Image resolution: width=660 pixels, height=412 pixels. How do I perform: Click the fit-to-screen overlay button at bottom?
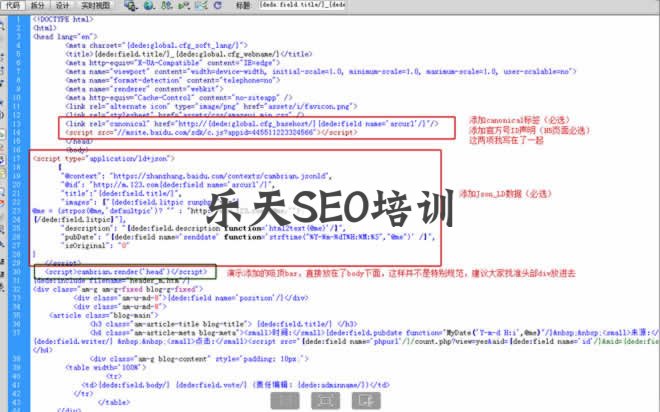click(x=325, y=401)
